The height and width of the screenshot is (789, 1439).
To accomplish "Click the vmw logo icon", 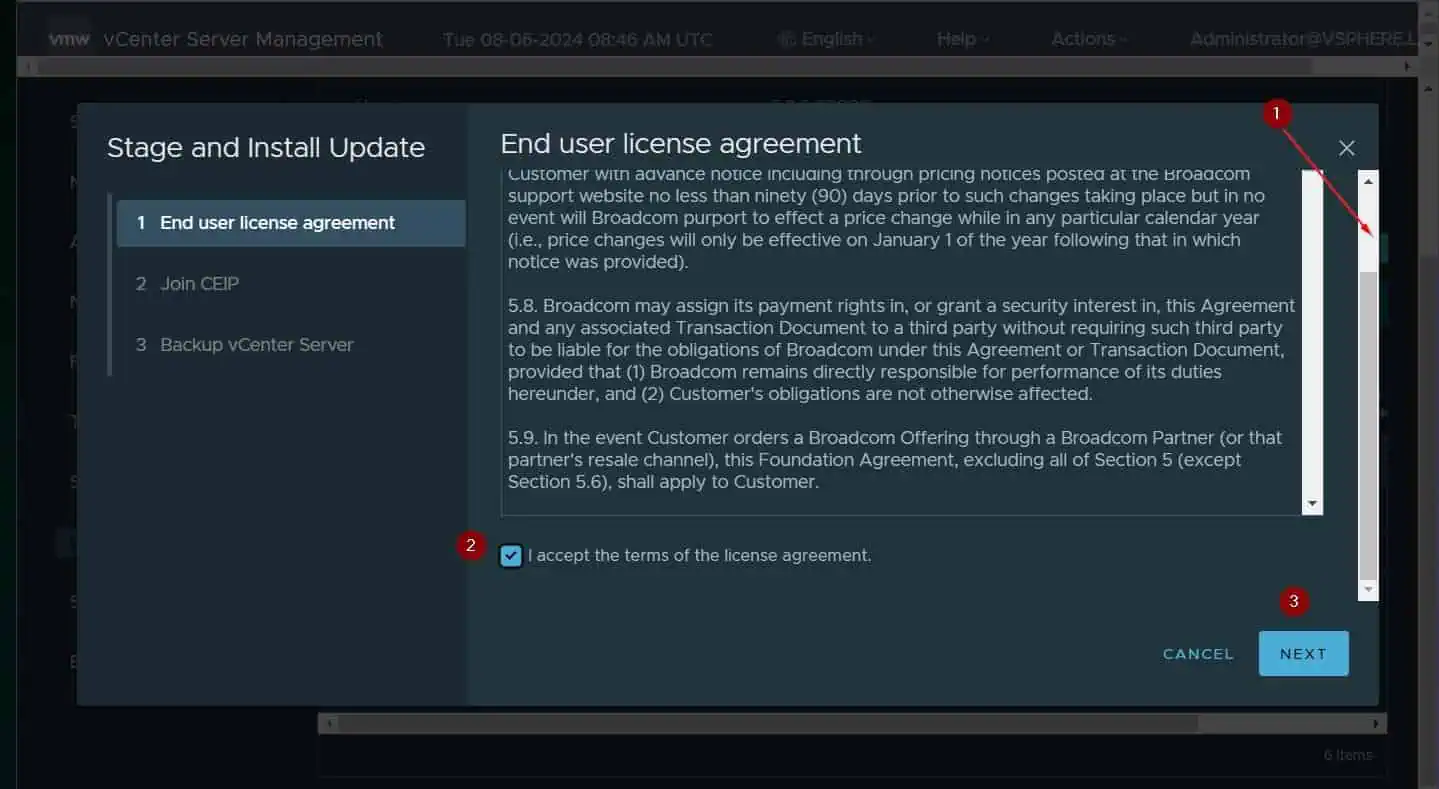I will pos(69,39).
